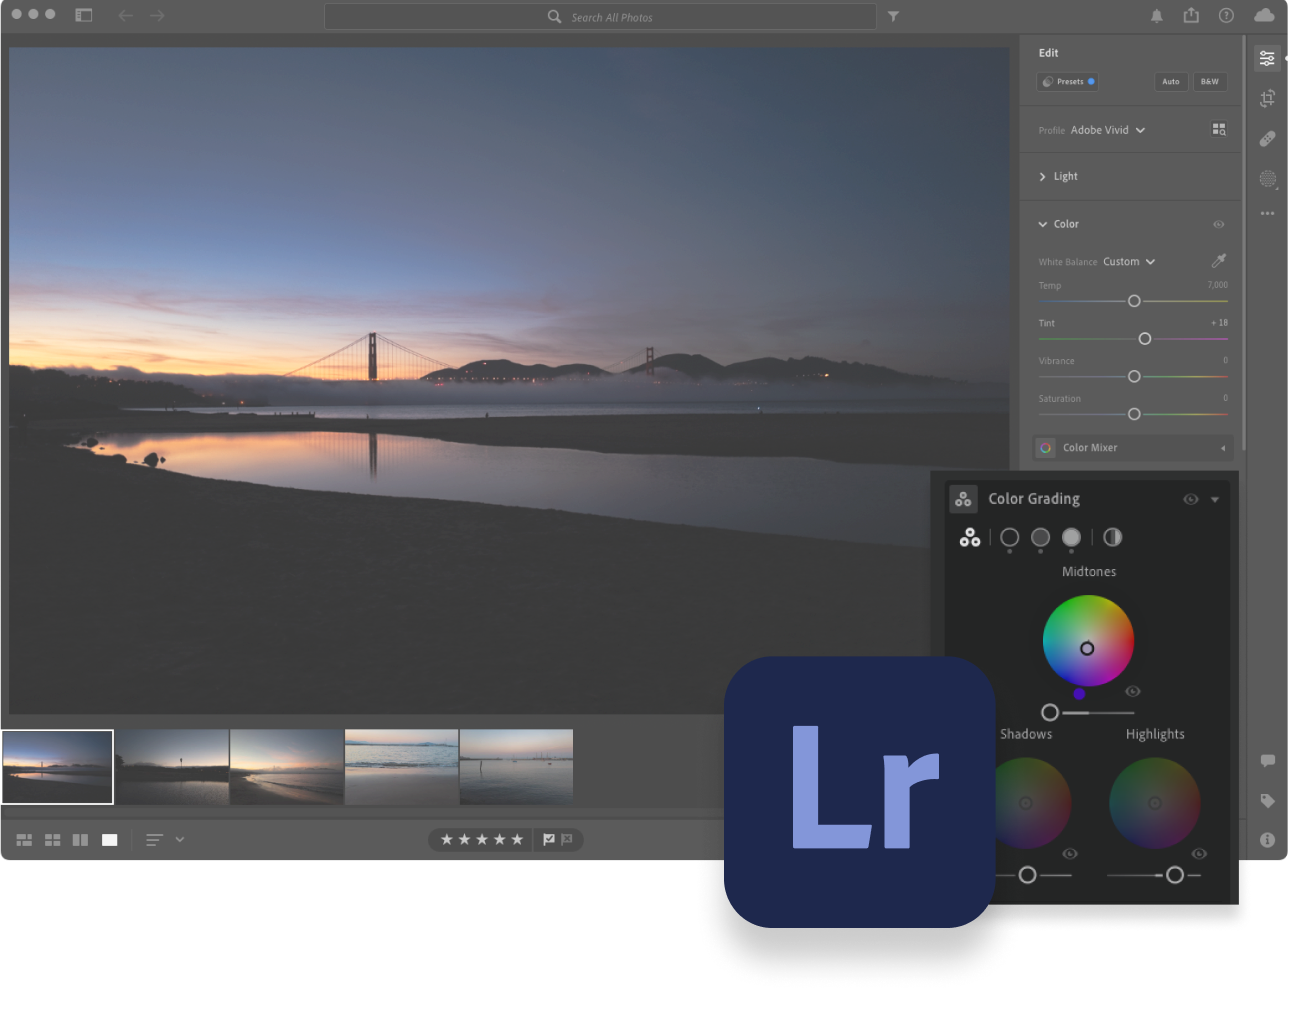Viewport: 1300px width, 1020px height.
Task: Toggle Color section visibility eye
Action: 1218,224
